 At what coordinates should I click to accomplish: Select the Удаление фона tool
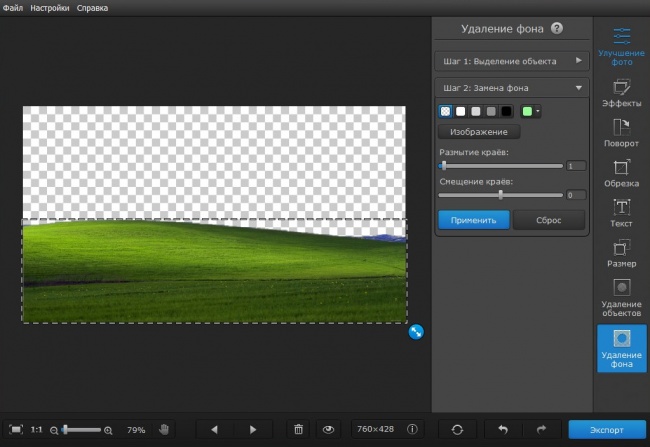coord(621,348)
